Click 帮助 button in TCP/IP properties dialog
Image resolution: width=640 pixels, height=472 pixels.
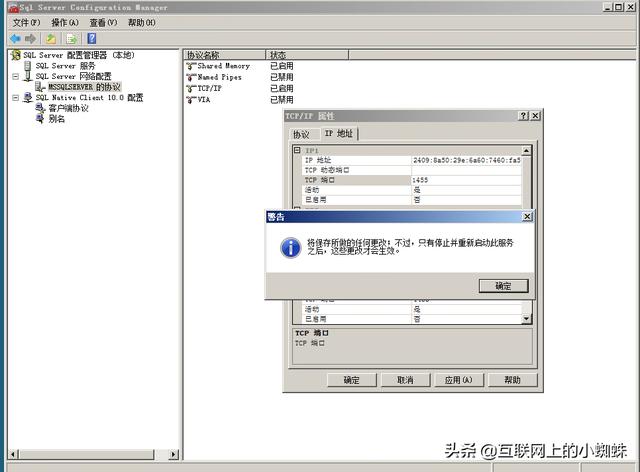(x=513, y=380)
